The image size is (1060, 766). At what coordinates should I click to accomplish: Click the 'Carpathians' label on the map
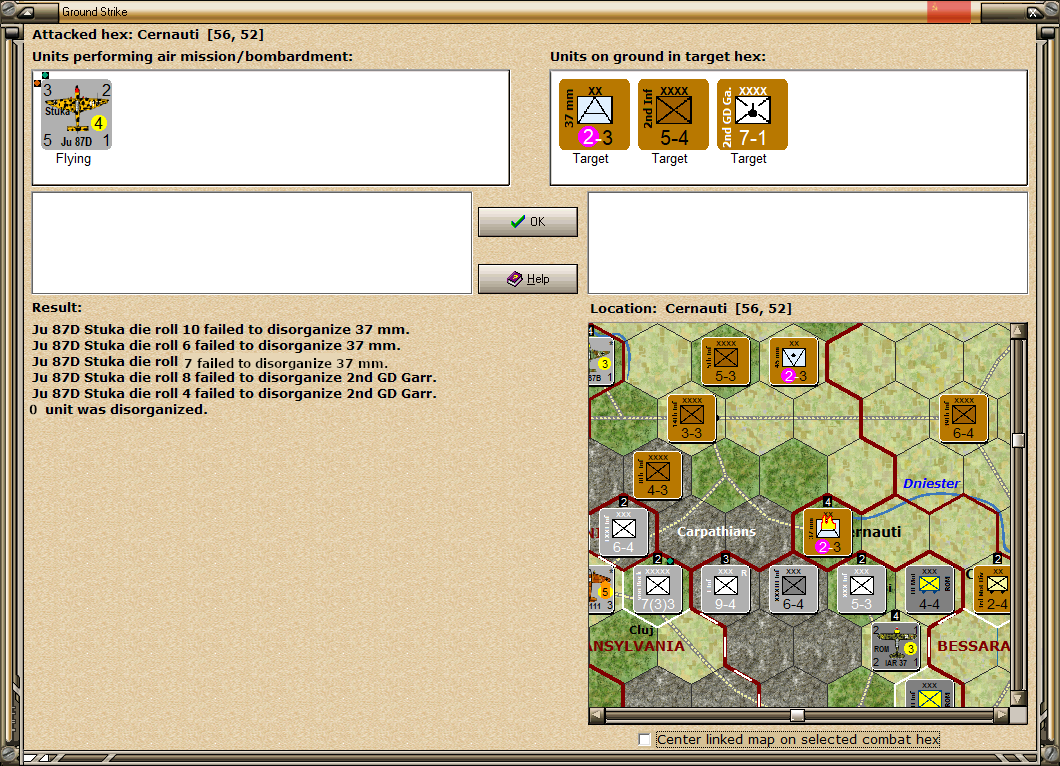(x=717, y=531)
